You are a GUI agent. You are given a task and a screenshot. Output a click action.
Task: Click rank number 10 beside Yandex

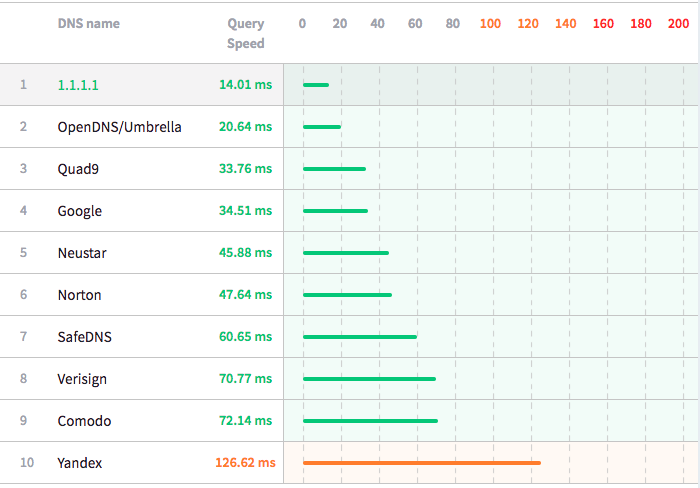[27, 462]
